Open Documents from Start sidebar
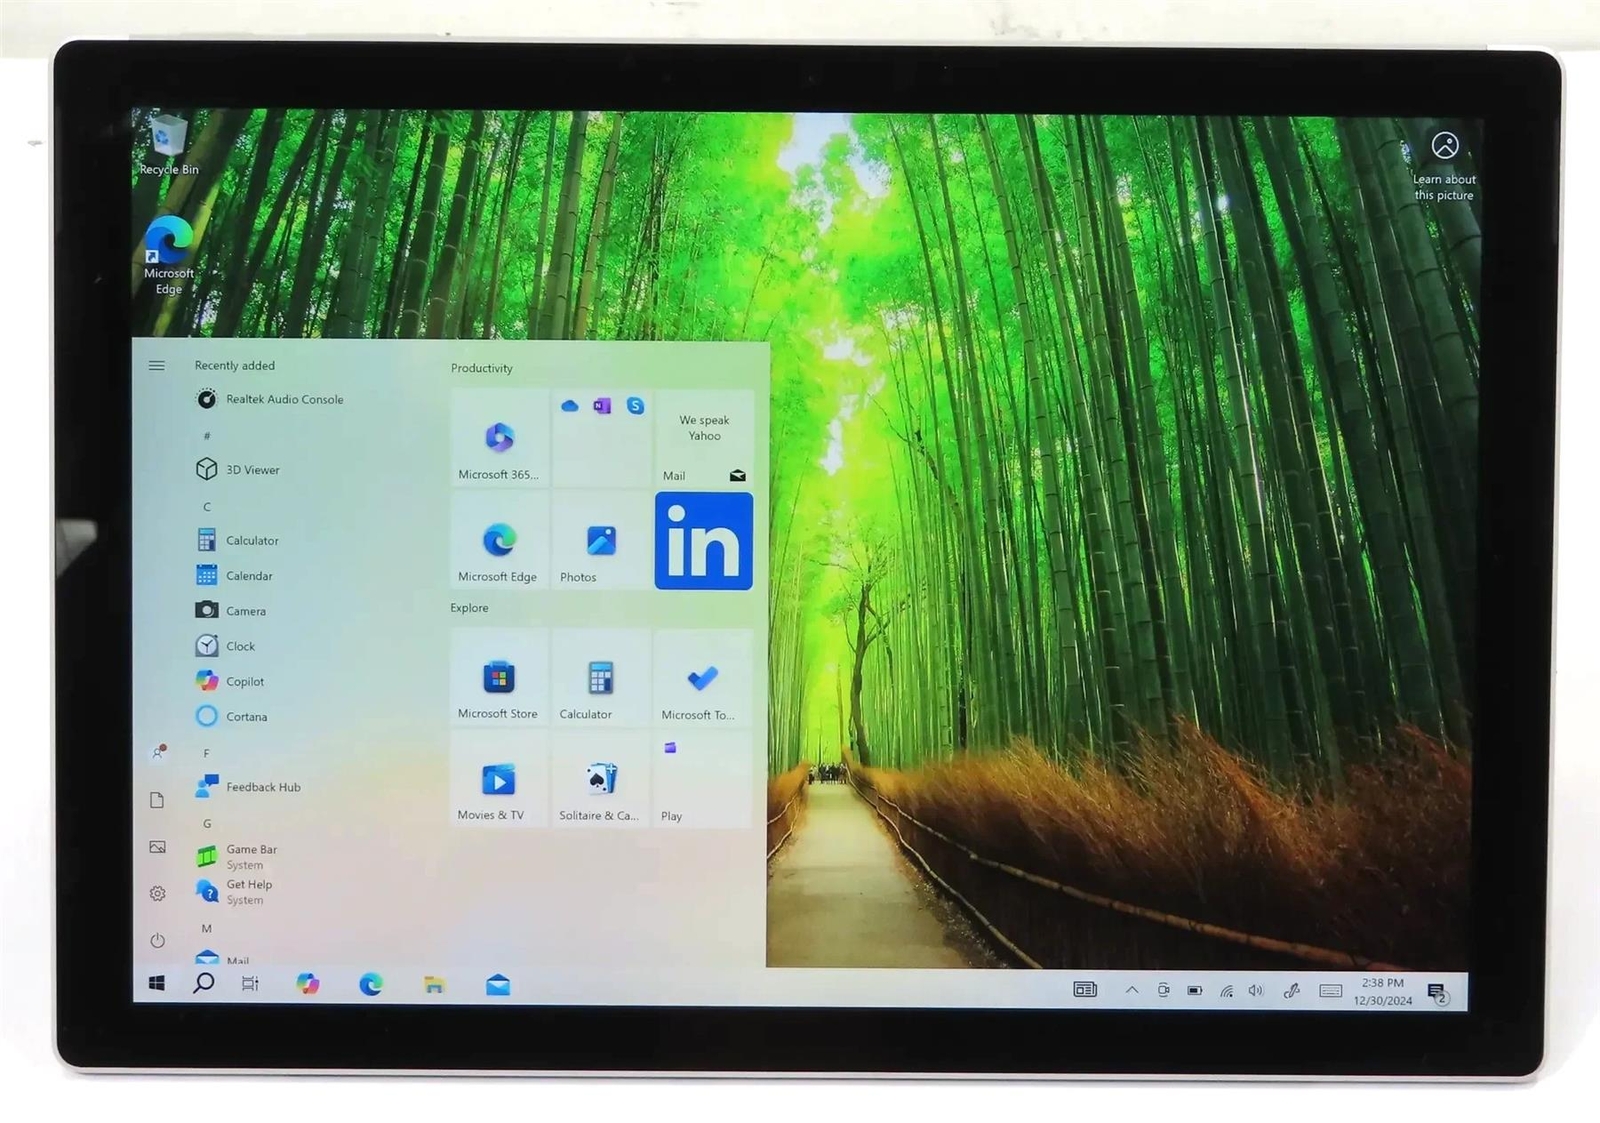The width and height of the screenshot is (1600, 1123). point(157,800)
